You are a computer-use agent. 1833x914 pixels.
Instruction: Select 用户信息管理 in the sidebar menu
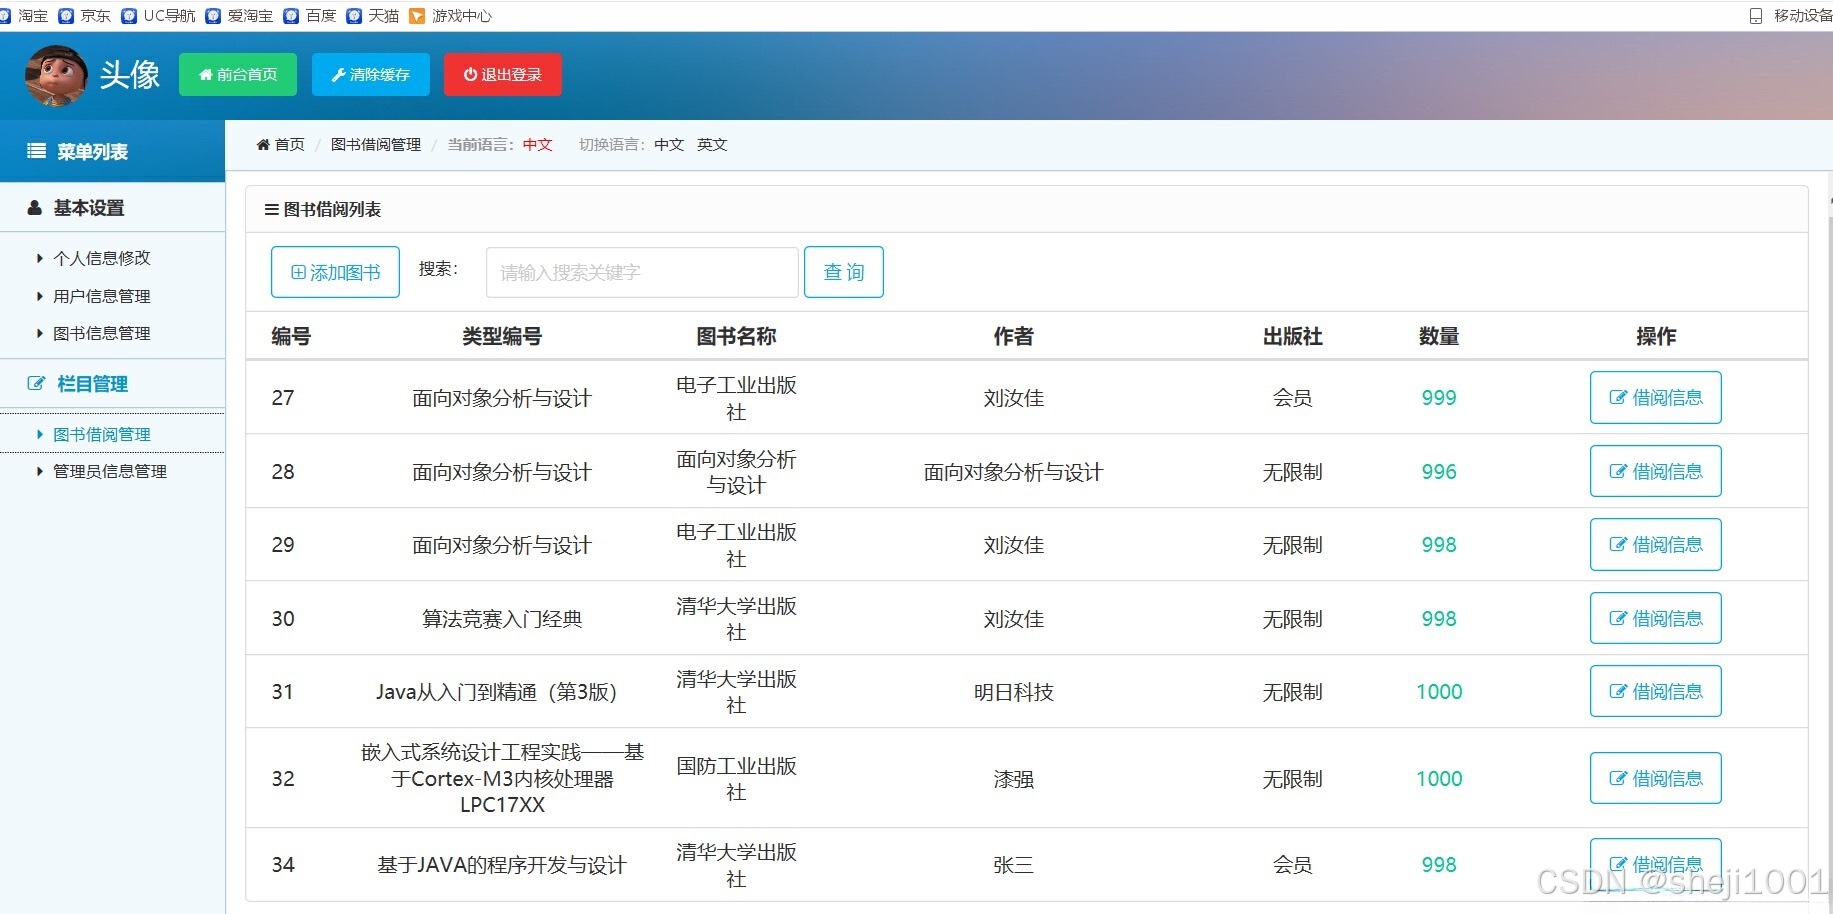tap(101, 295)
